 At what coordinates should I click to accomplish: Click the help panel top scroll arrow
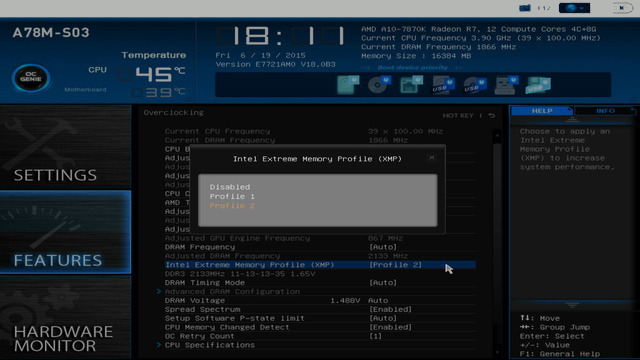pyautogui.click(x=572, y=120)
